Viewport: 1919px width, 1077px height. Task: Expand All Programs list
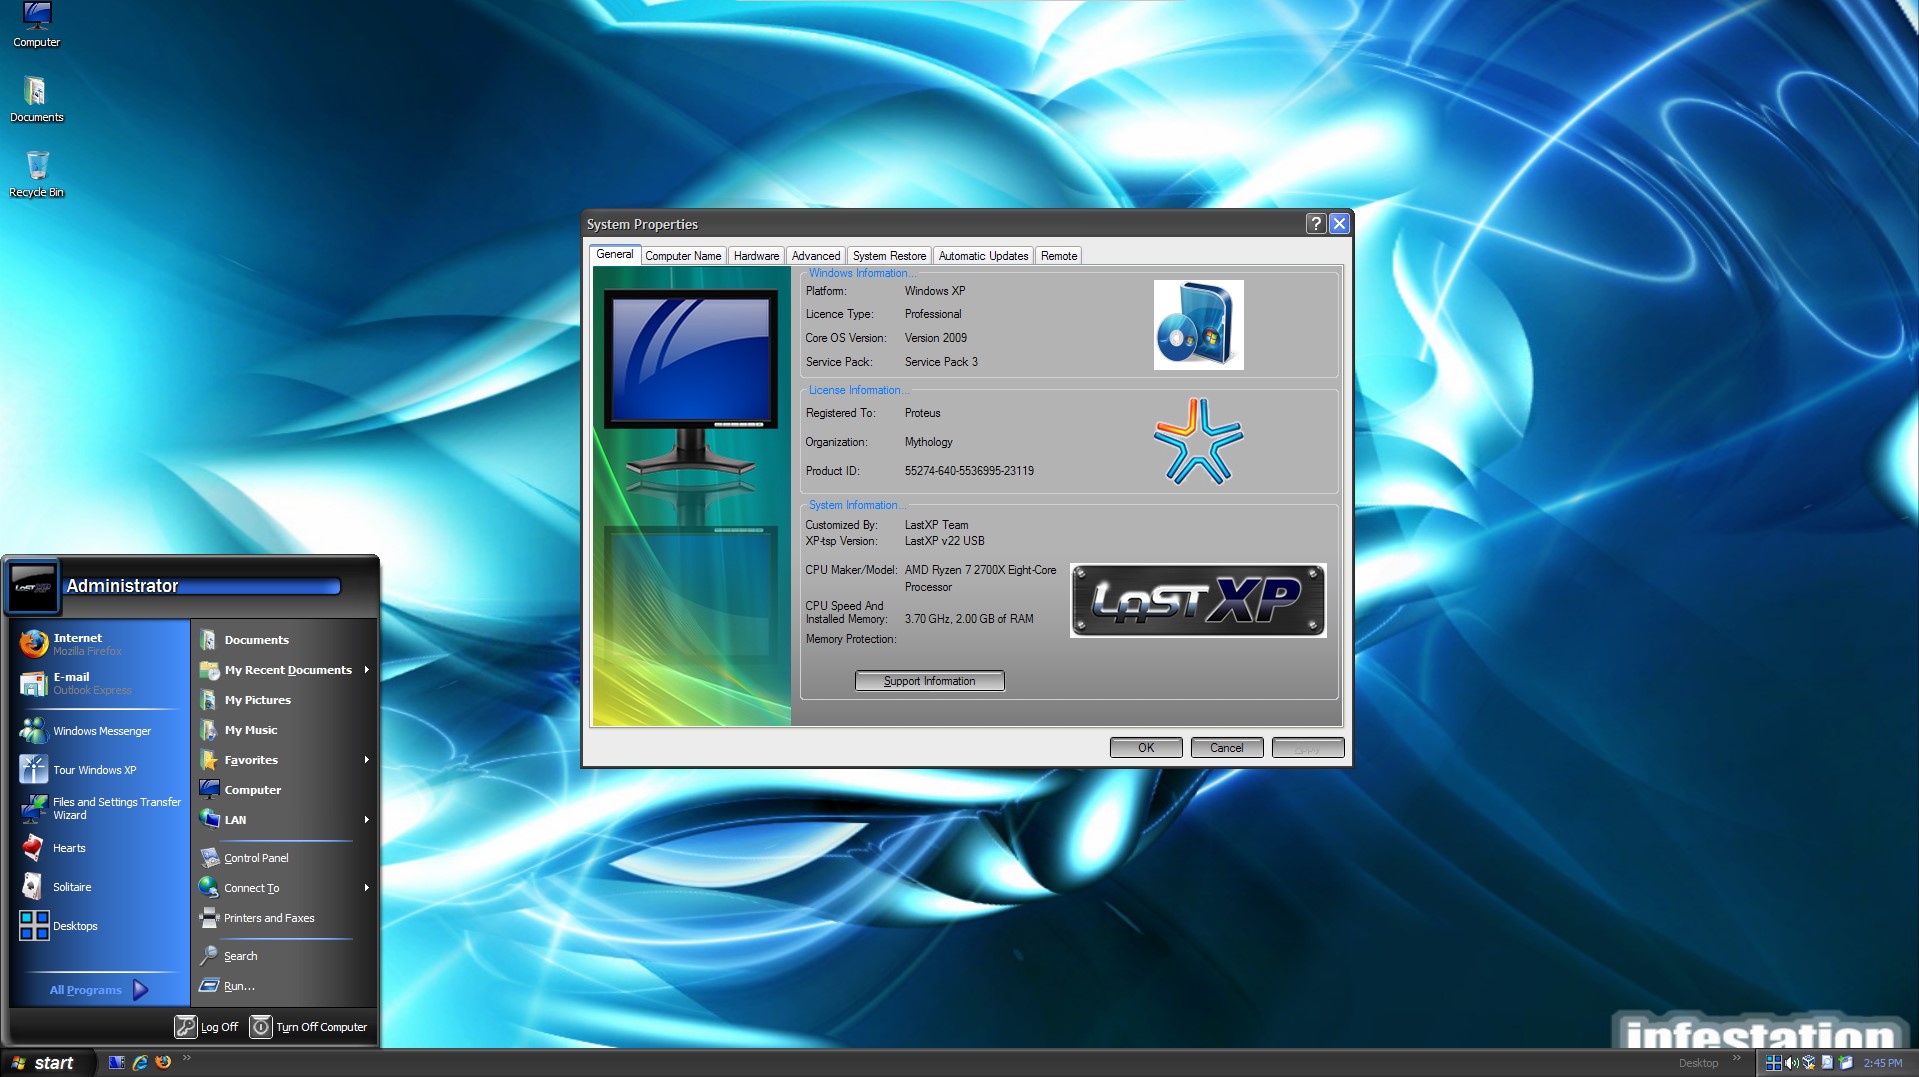(x=99, y=990)
